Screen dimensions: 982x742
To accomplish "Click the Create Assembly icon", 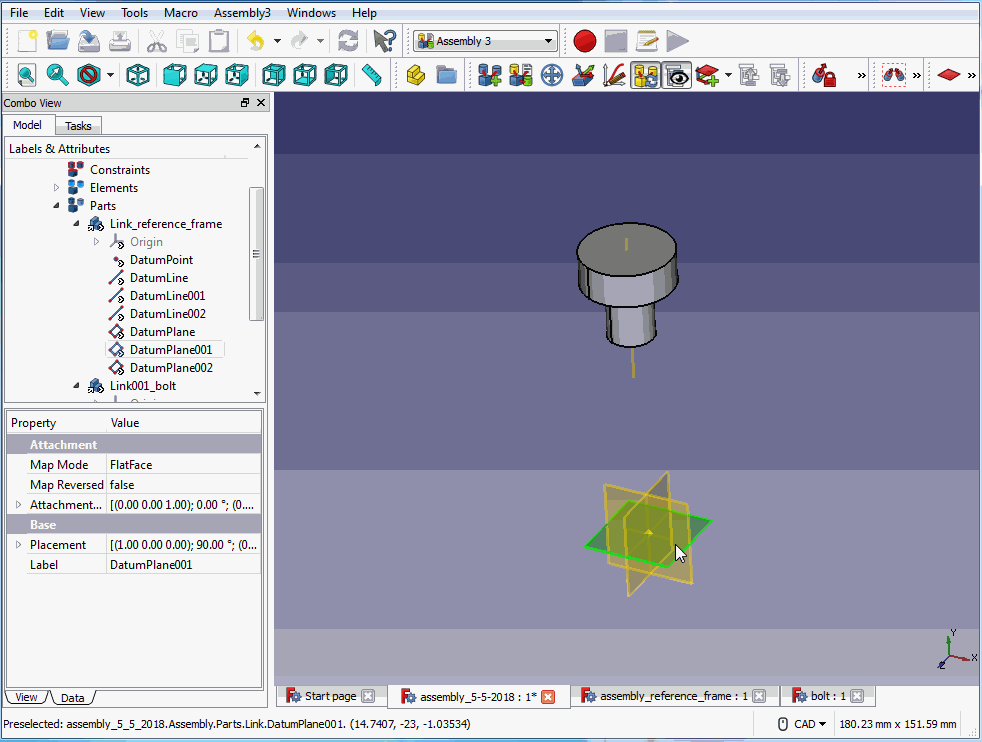I will (489, 75).
